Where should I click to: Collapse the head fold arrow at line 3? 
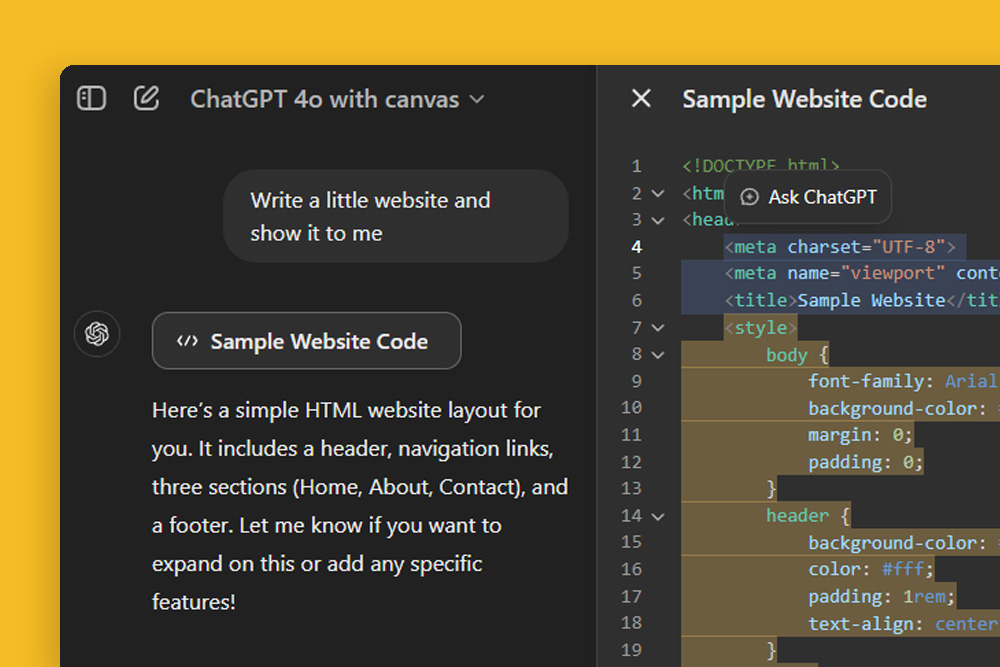[x=658, y=221]
